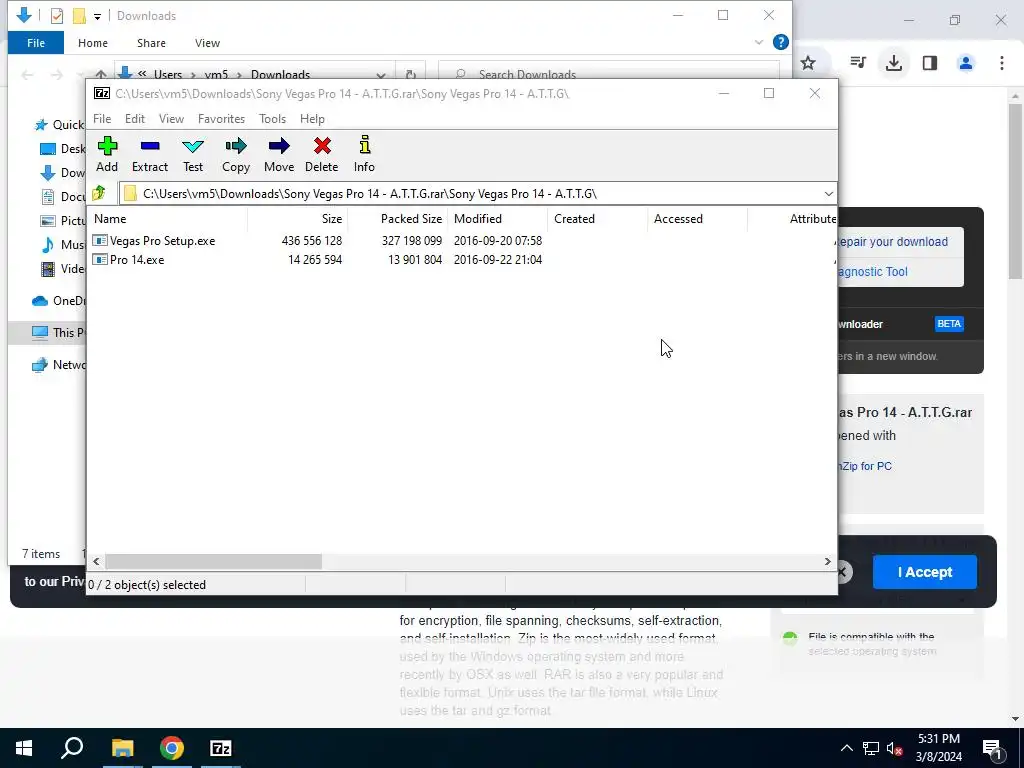This screenshot has height=768, width=1024.
Task: Sort by the Accessed column
Action: (x=697, y=219)
